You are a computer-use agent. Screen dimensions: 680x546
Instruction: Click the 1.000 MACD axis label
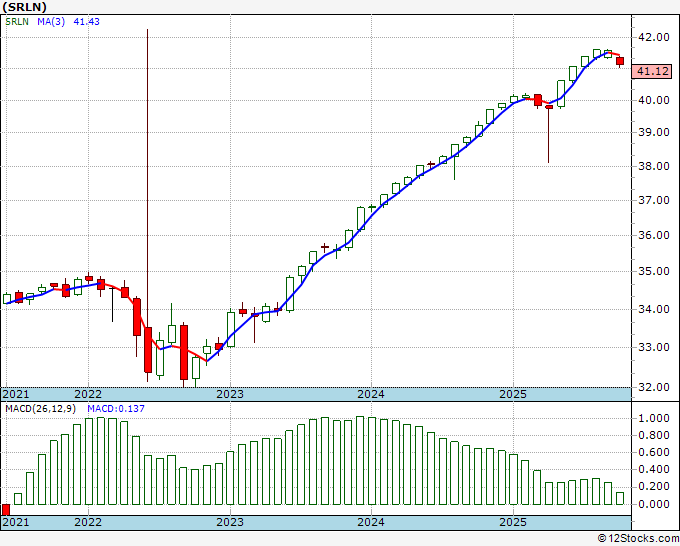[x=654, y=418]
